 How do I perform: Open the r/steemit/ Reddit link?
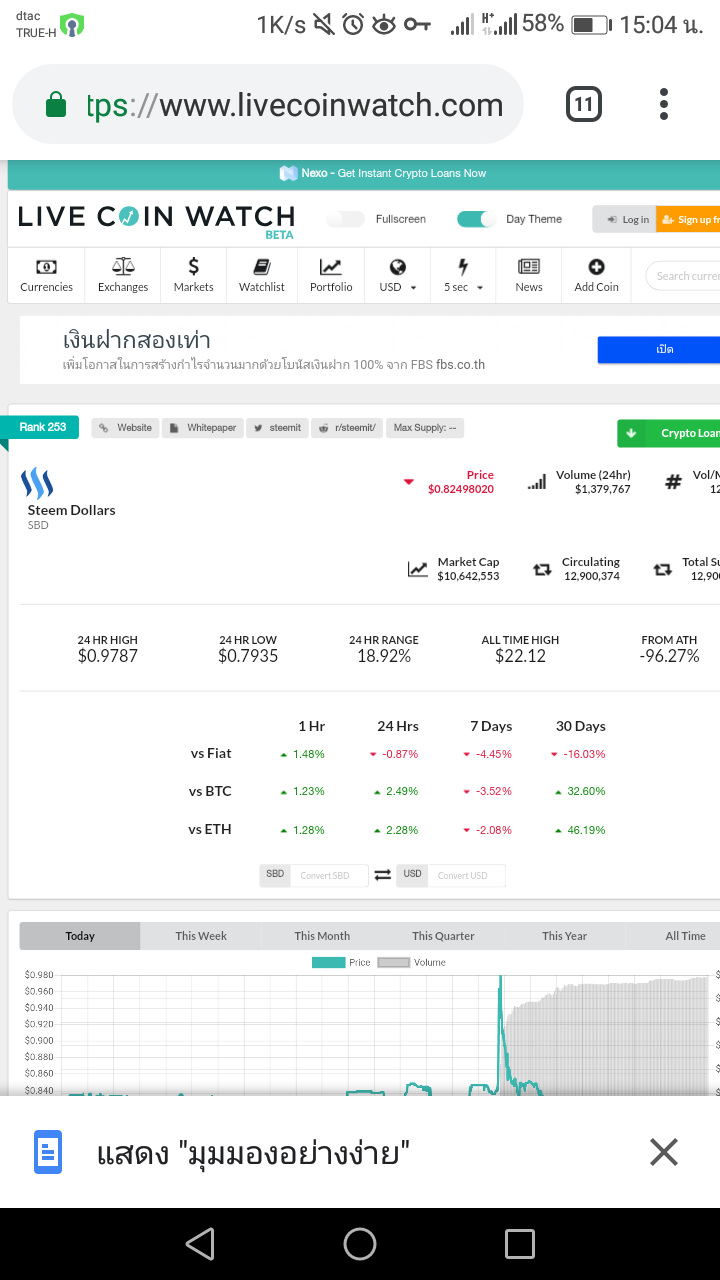[x=346, y=428]
